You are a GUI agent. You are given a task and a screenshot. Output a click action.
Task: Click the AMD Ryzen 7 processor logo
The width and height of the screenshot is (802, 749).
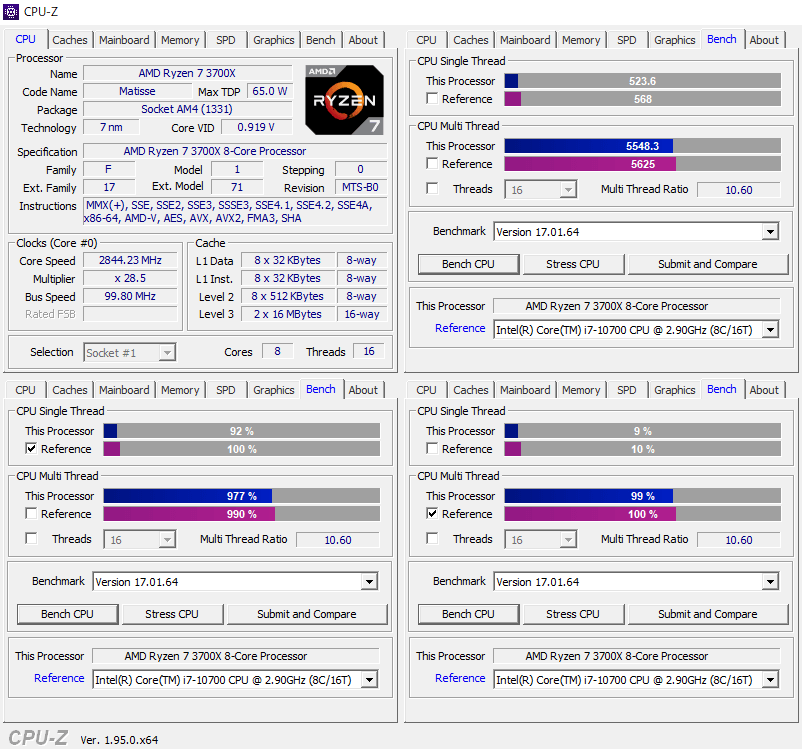click(x=344, y=100)
